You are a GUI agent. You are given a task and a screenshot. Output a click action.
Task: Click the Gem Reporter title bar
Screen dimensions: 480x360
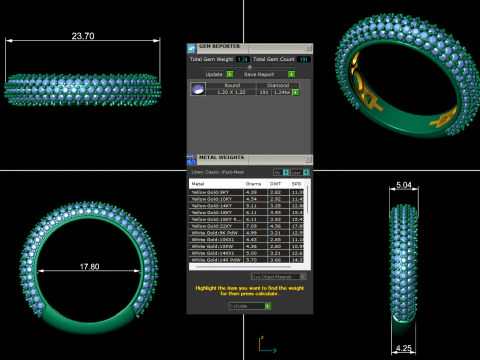point(250,48)
